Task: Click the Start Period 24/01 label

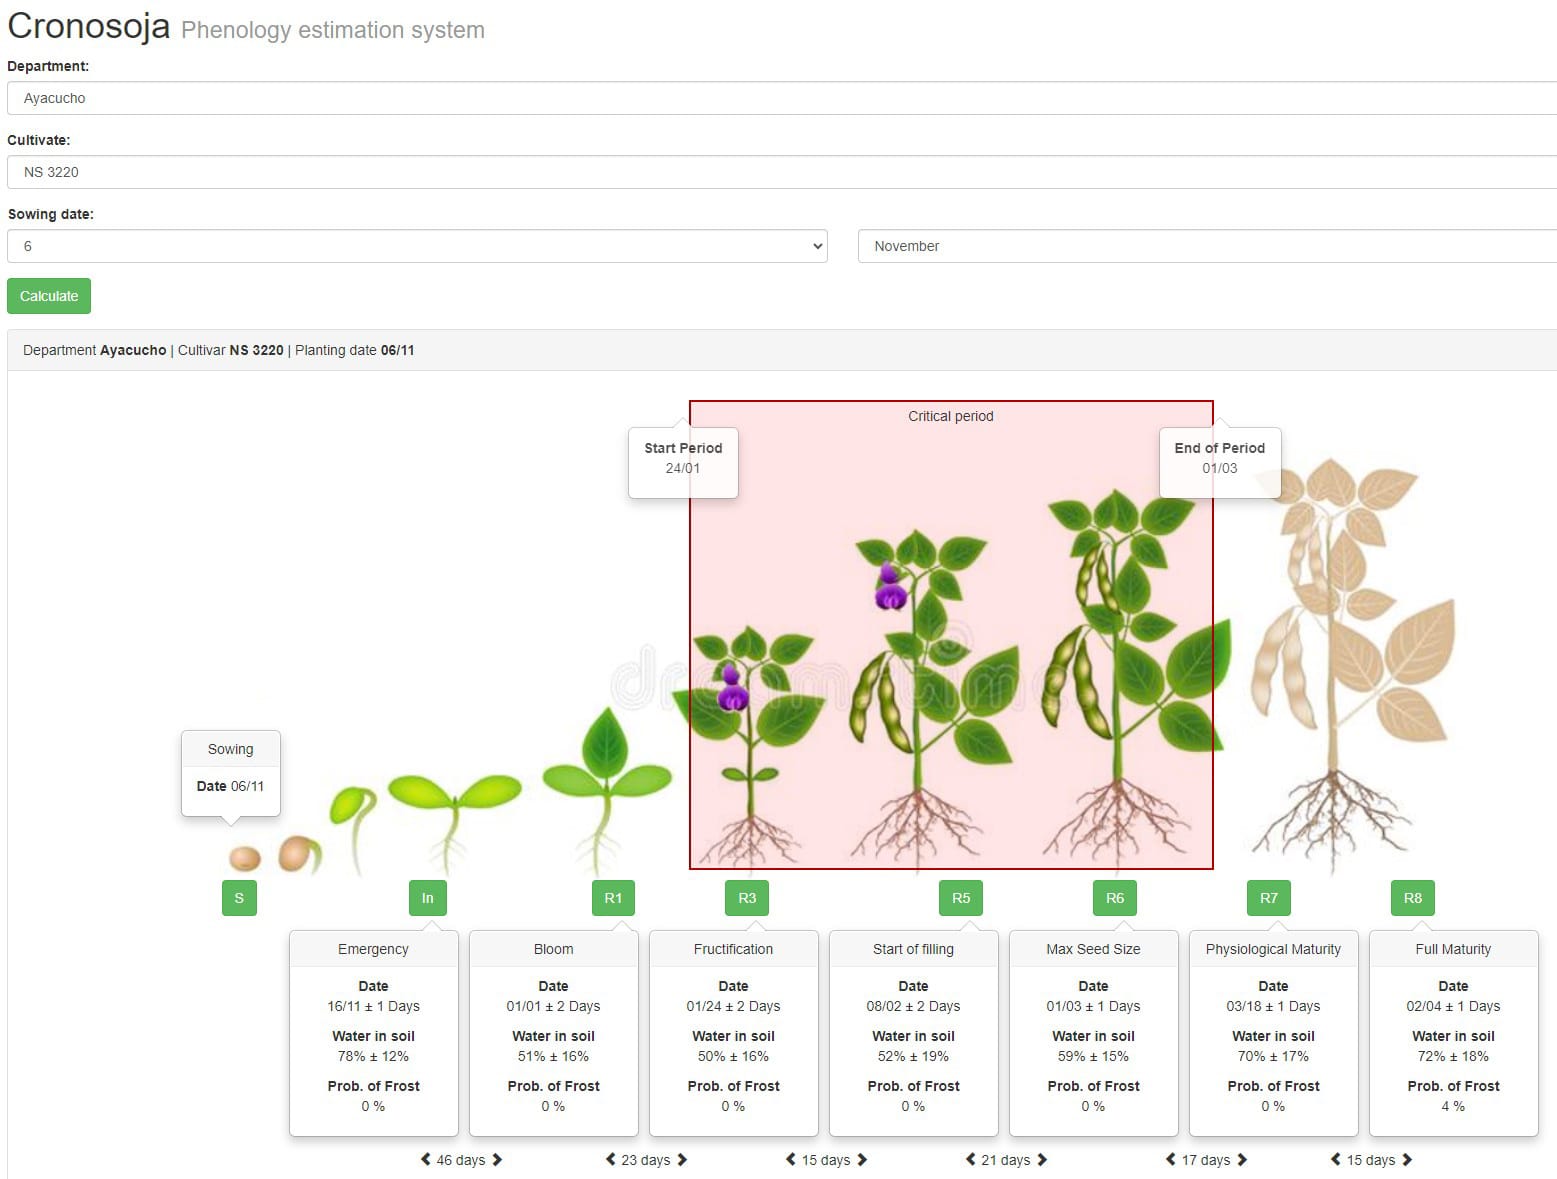Action: (683, 460)
